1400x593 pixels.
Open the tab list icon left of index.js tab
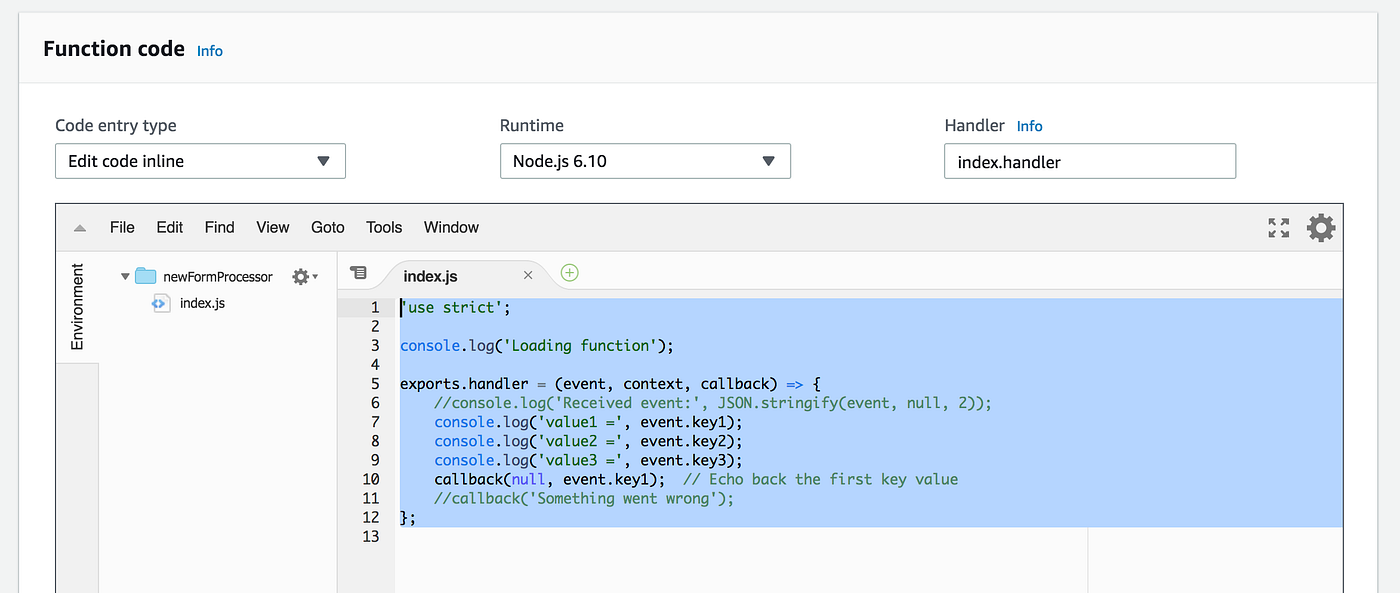[358, 272]
